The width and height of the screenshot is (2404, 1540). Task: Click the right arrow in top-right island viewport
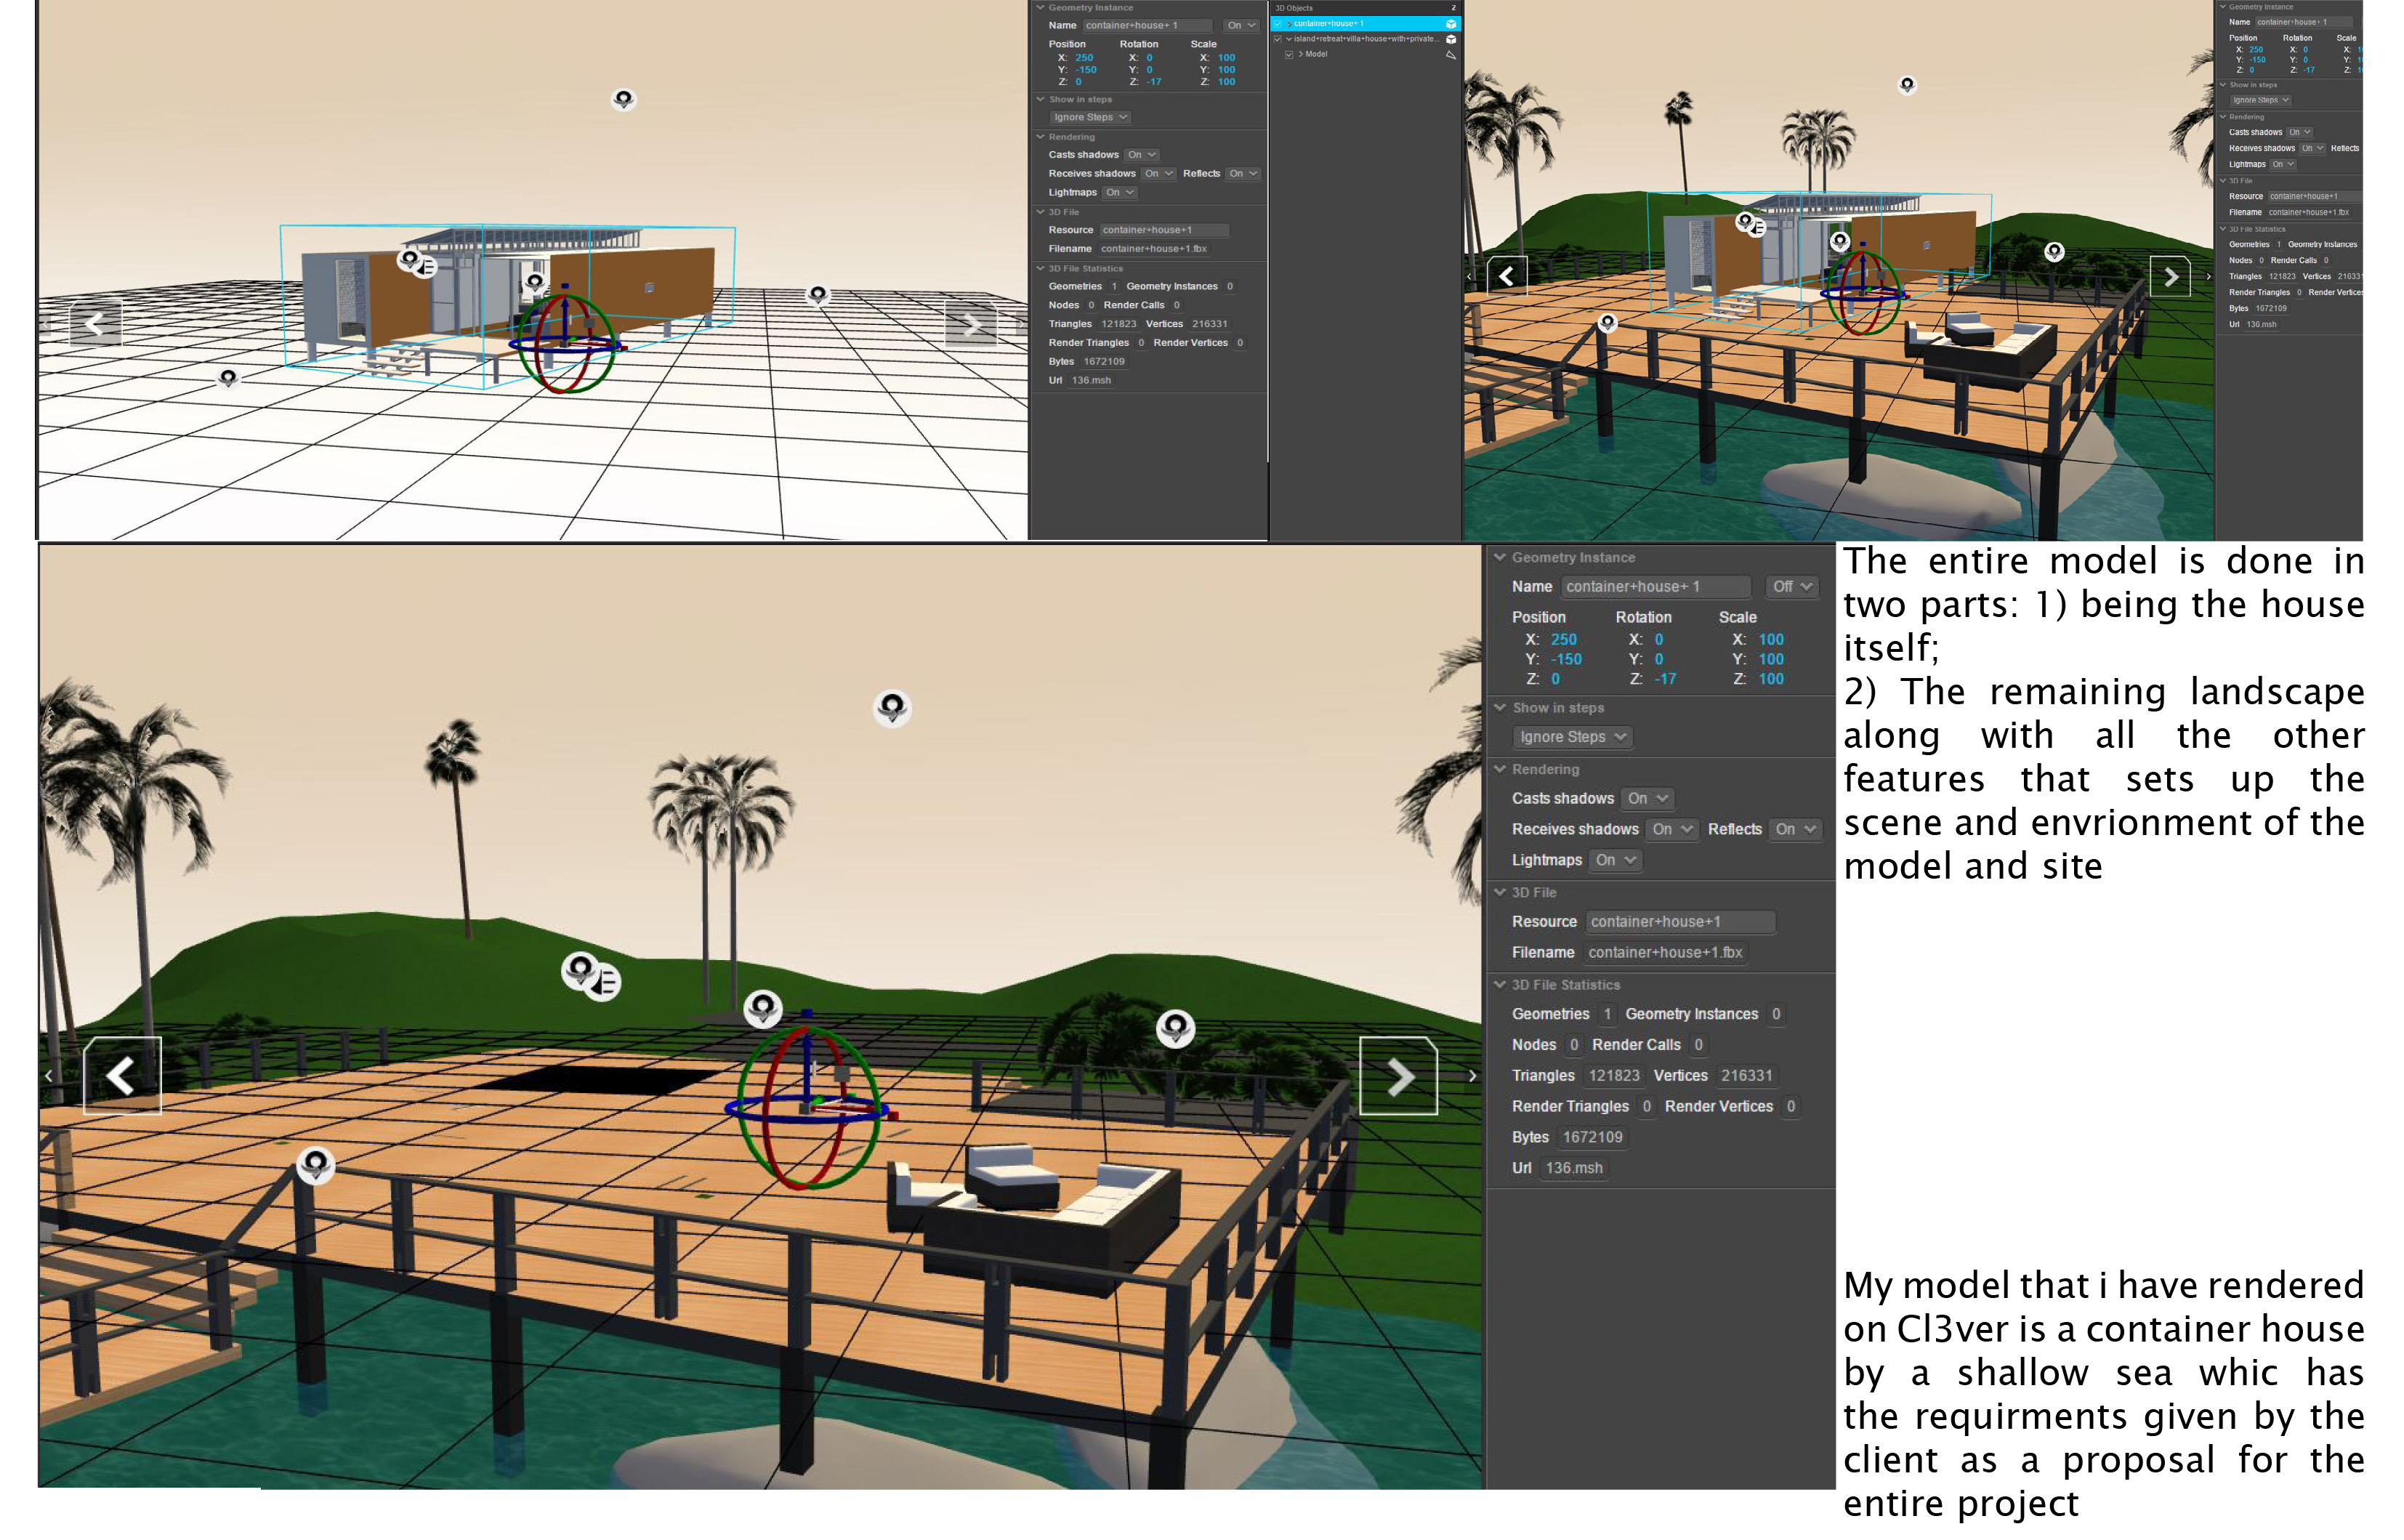(x=2170, y=276)
